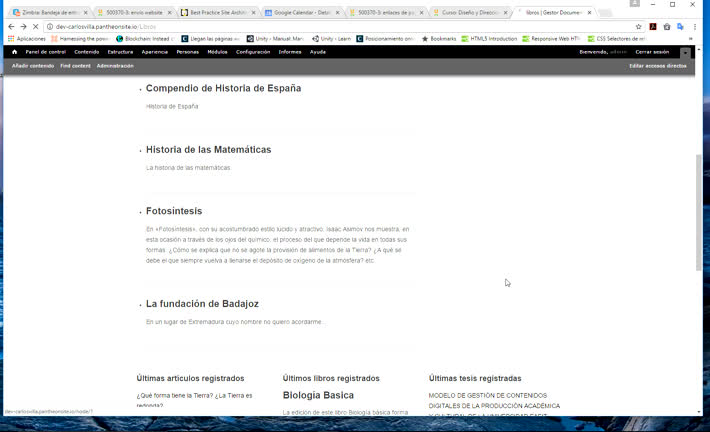Switch to the 500370-3 enlaces tab
Viewport: 710px width, 432px height.
[x=386, y=13]
